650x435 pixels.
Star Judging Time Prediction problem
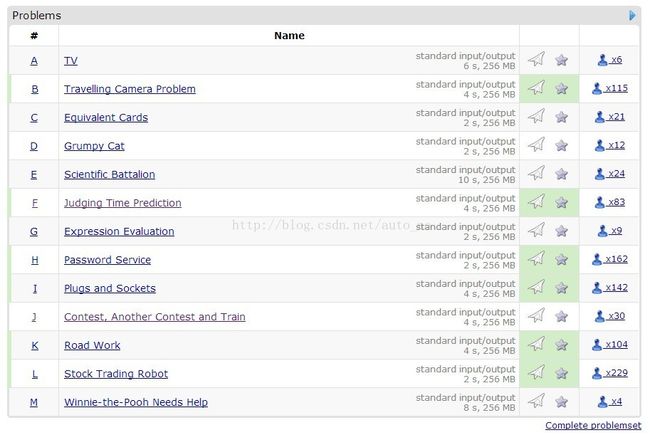pos(561,202)
